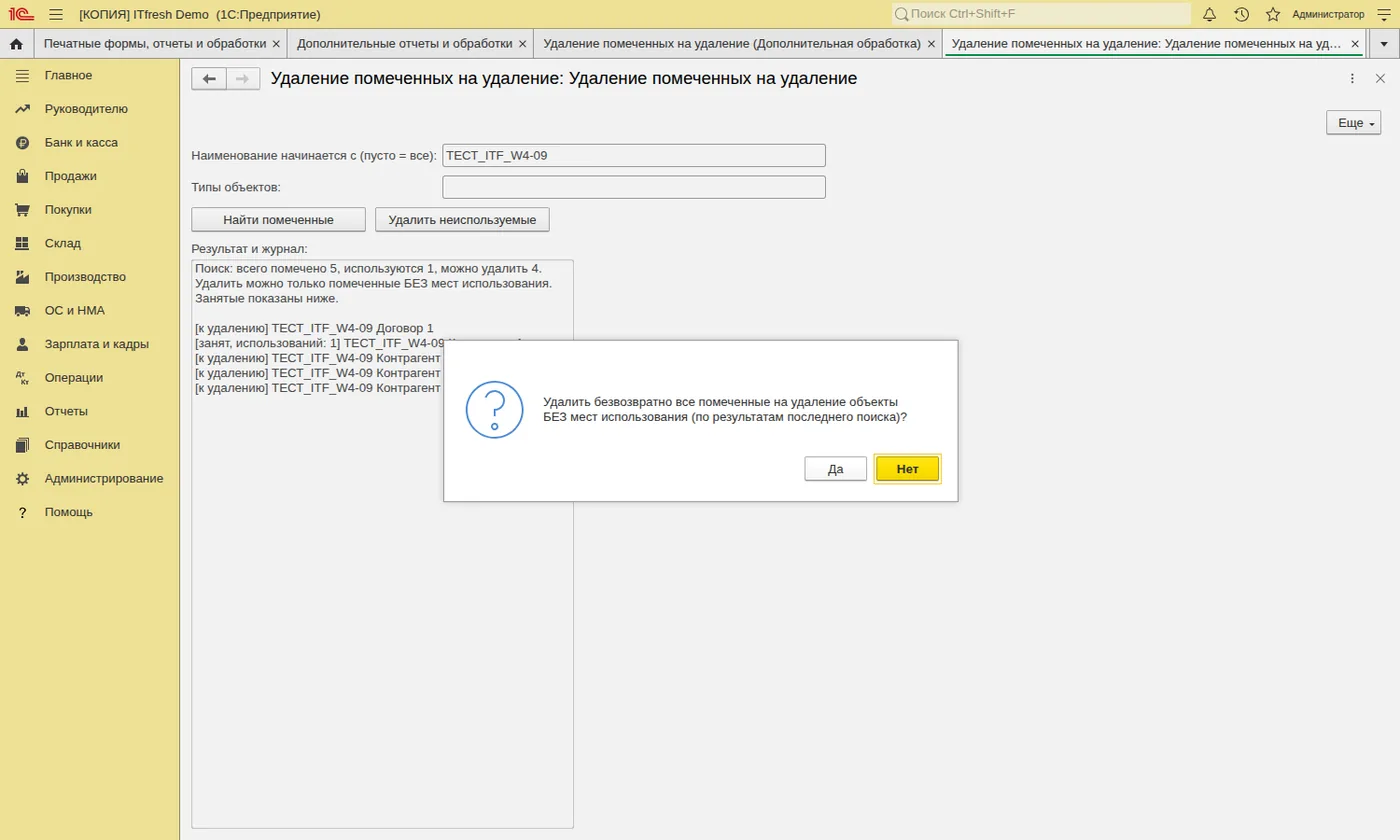Navigate forward with the right arrow button
1400x840 pixels.
(243, 79)
